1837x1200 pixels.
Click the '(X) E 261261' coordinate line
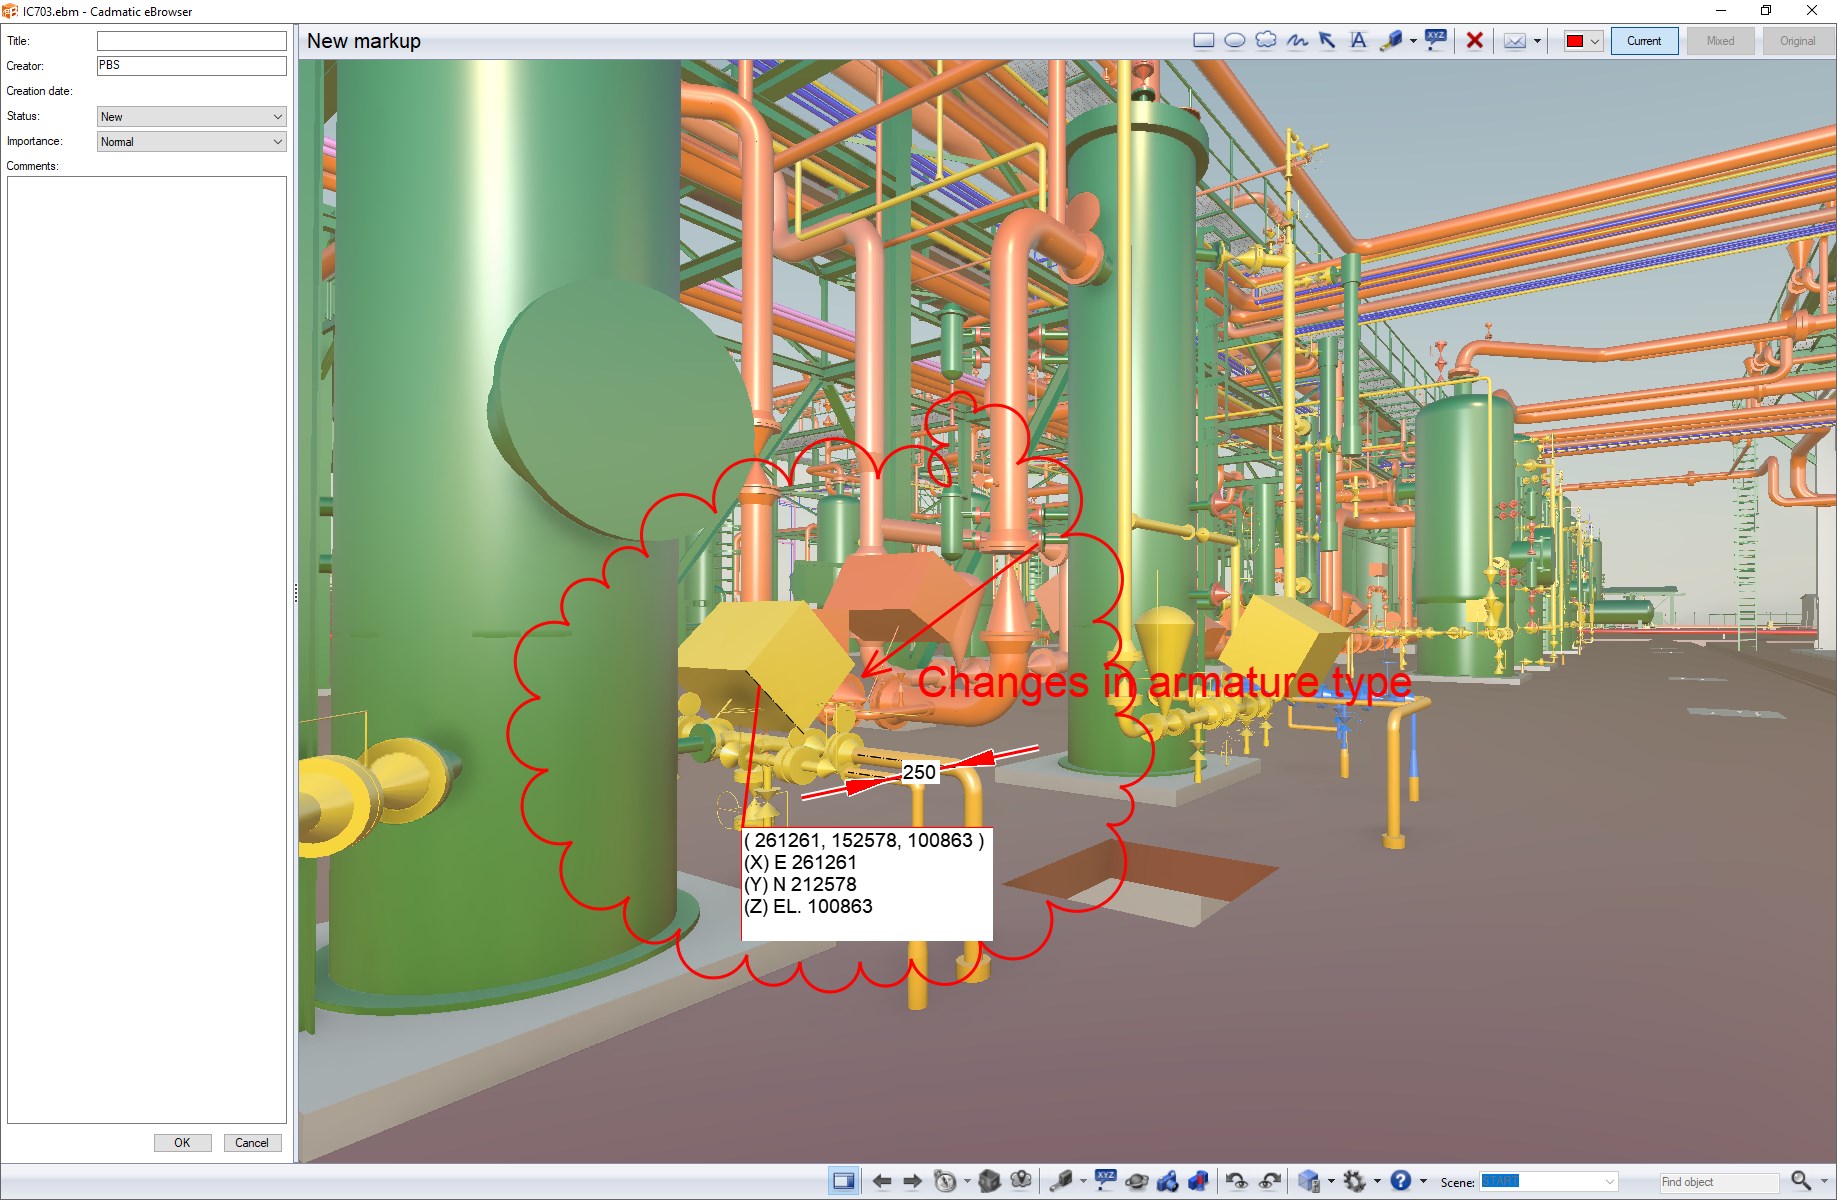pyautogui.click(x=800, y=863)
